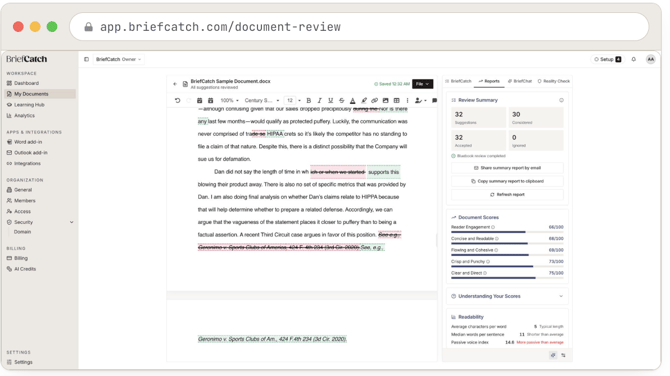Screen dimensions: 670x376
Task: Click the Refresh report button
Action: tap(507, 194)
